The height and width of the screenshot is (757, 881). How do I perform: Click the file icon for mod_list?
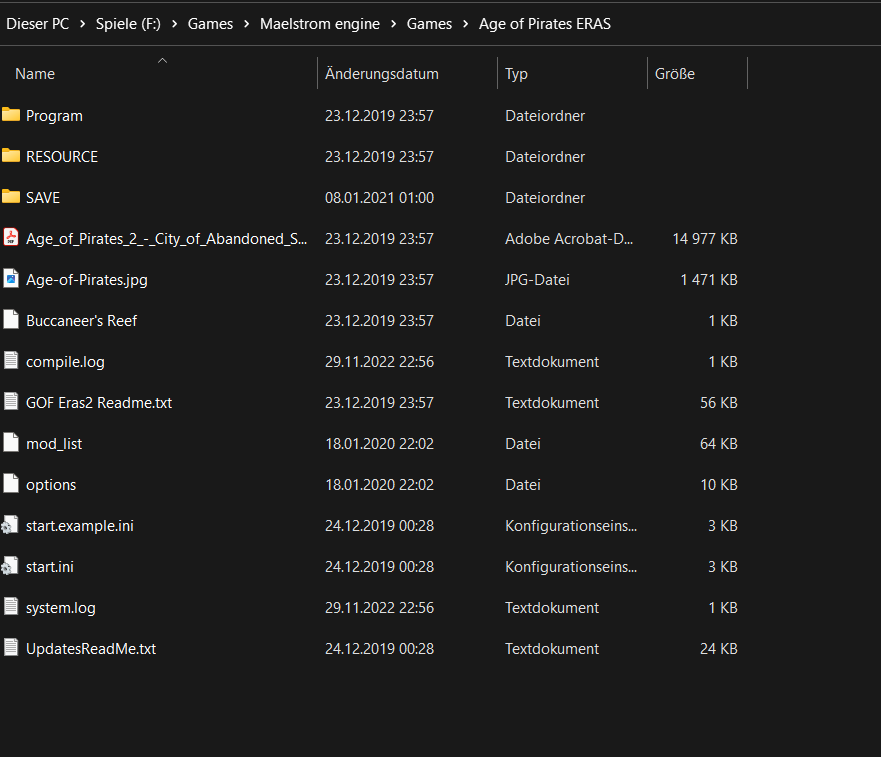point(11,443)
